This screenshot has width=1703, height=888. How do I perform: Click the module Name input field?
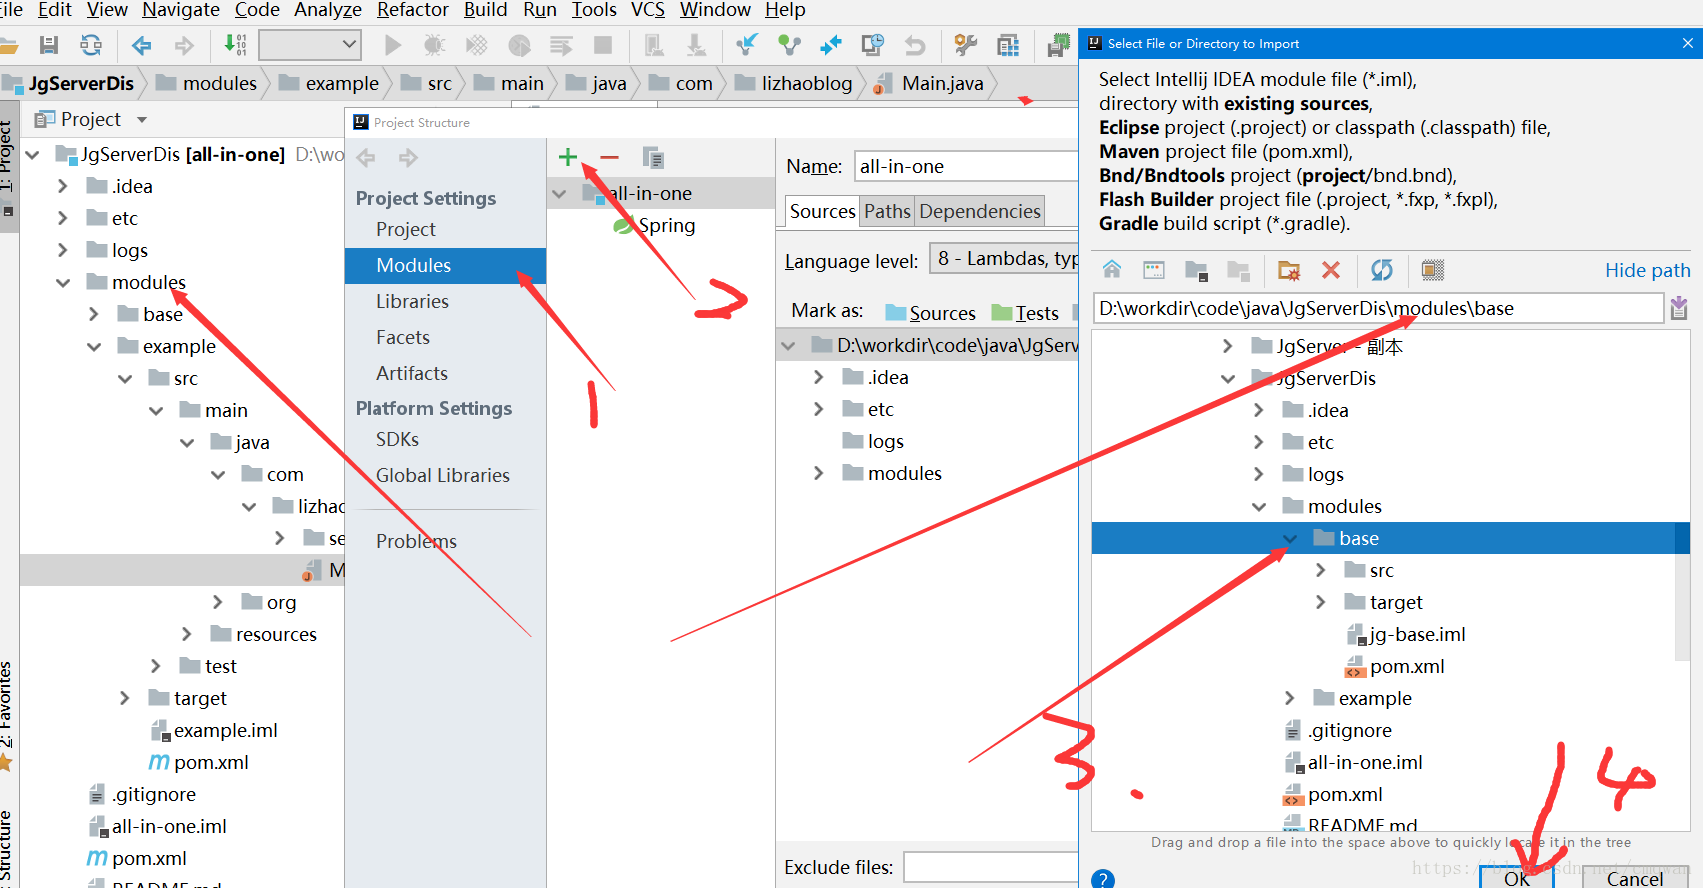pyautogui.click(x=966, y=166)
